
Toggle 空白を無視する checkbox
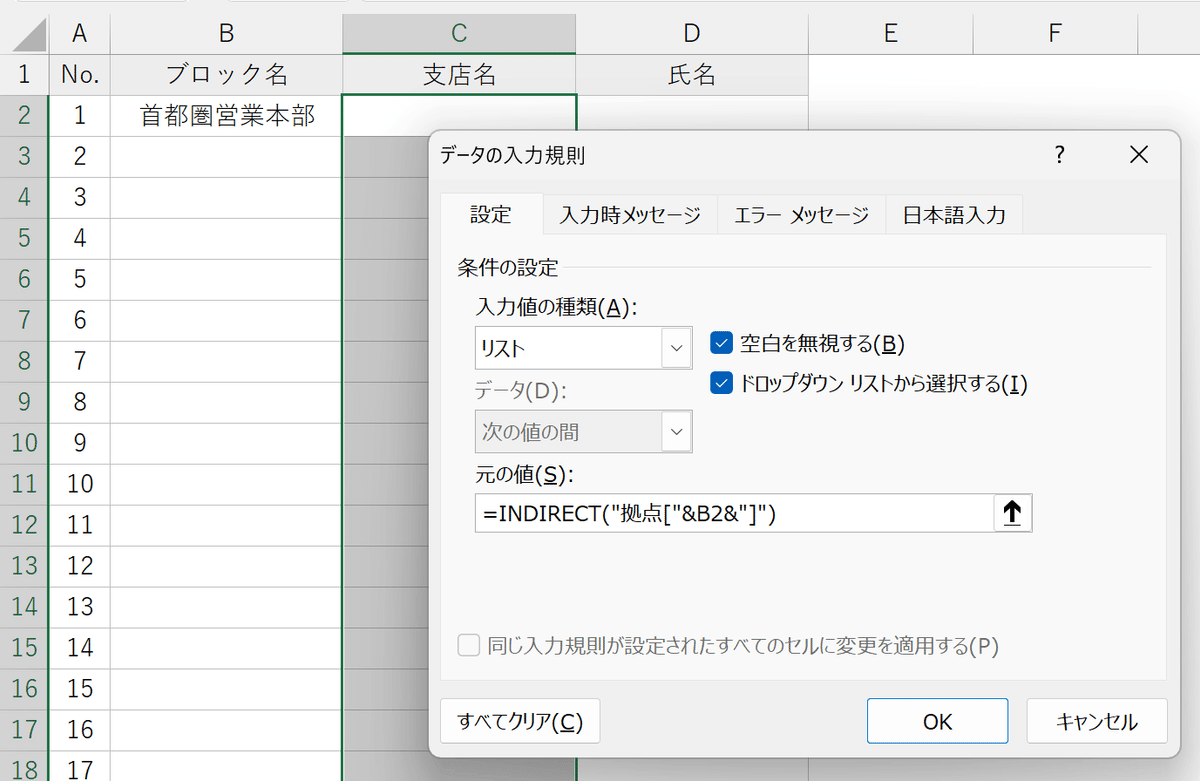click(722, 344)
